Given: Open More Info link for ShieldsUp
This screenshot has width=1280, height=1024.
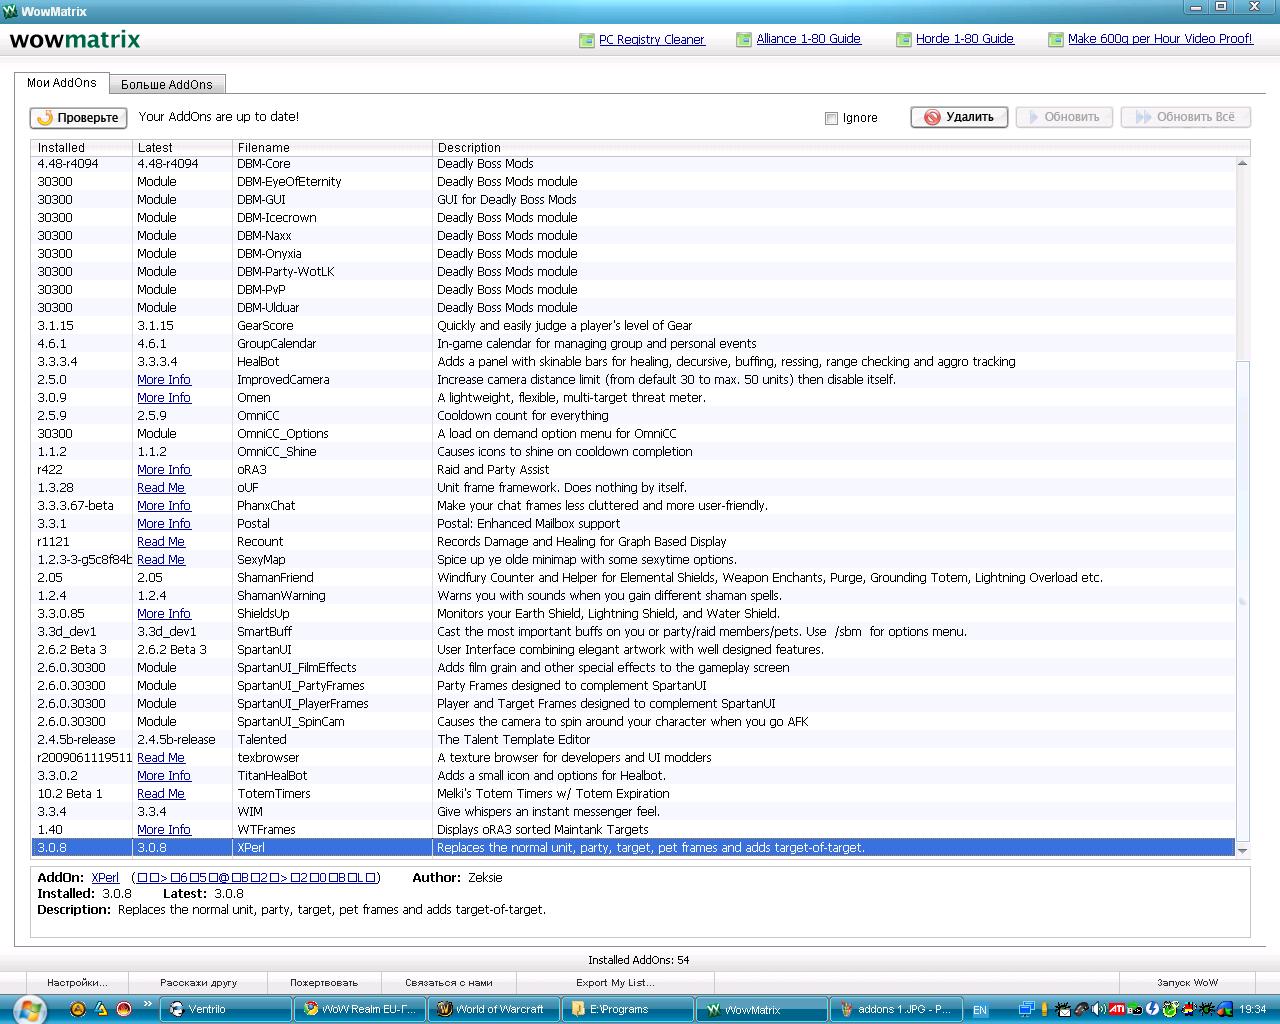Looking at the screenshot, I should point(164,614).
